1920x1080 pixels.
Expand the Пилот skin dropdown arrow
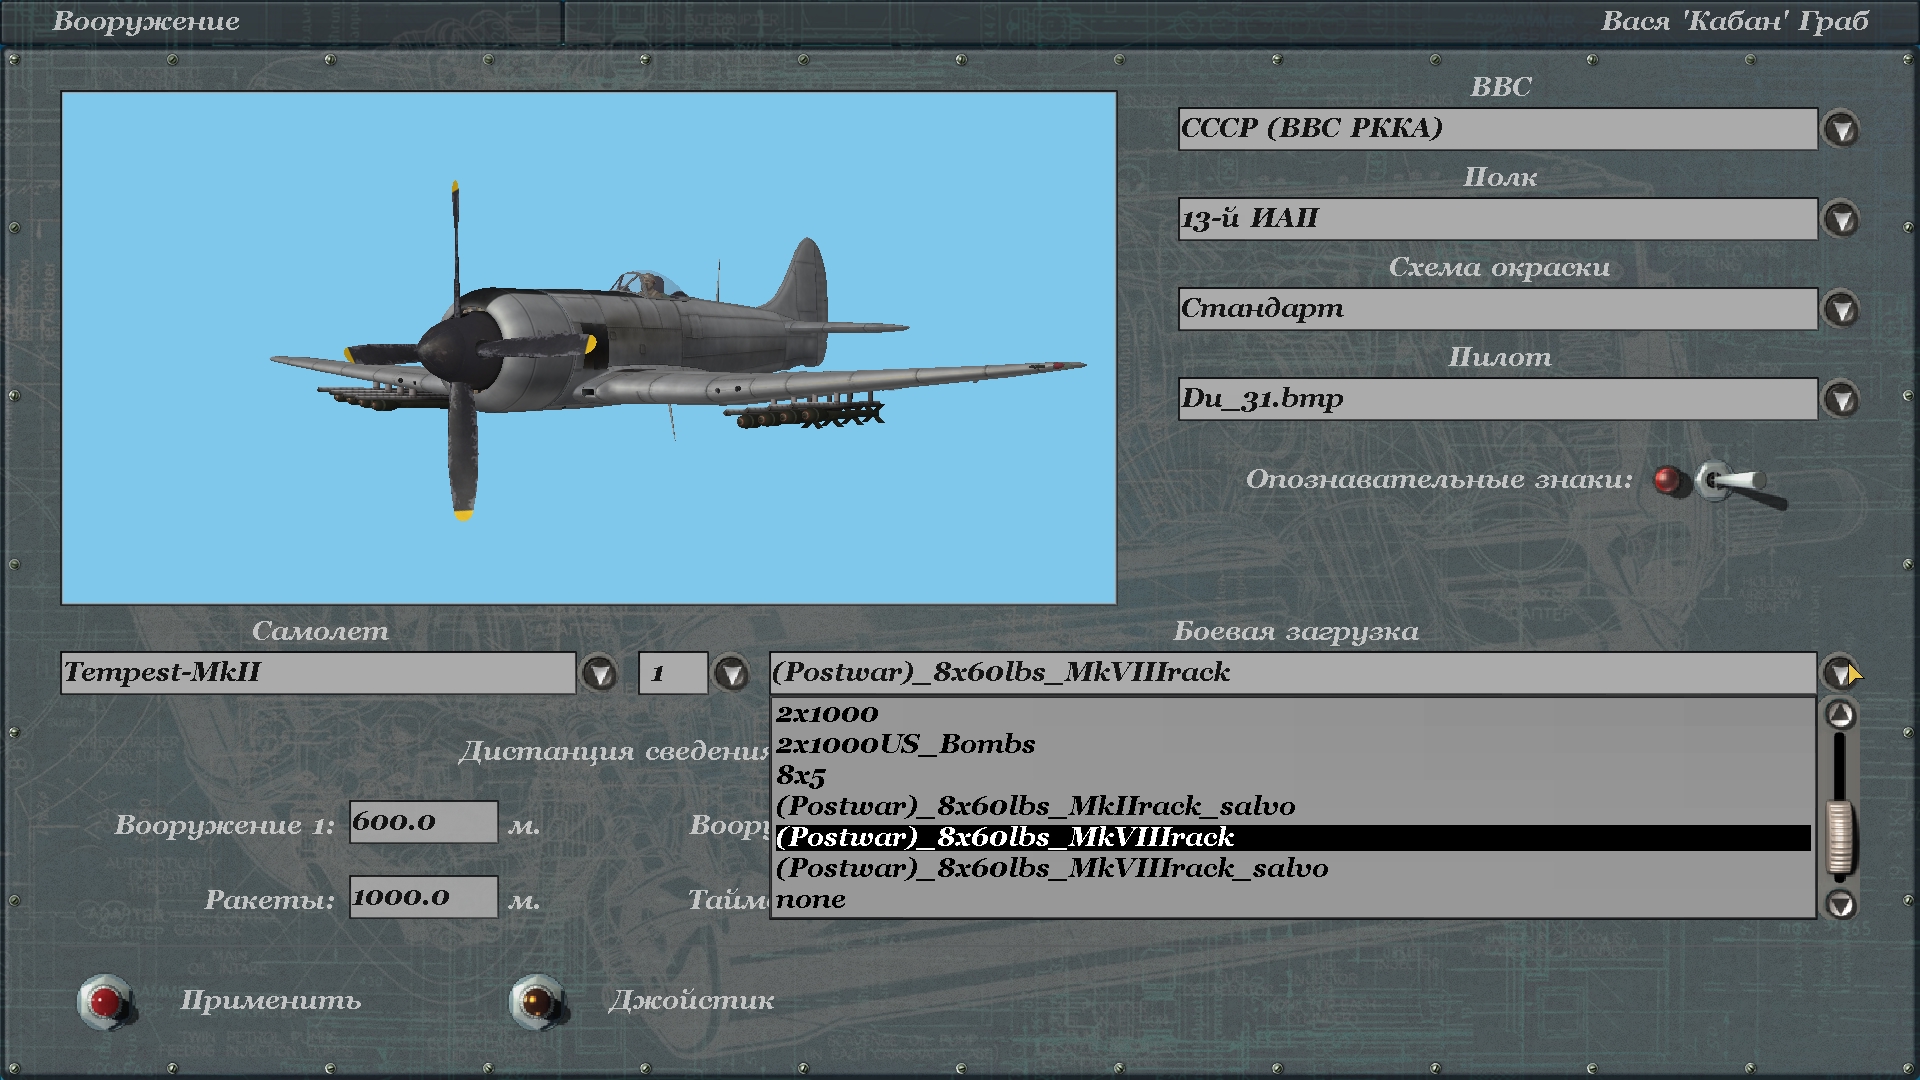click(x=1841, y=400)
